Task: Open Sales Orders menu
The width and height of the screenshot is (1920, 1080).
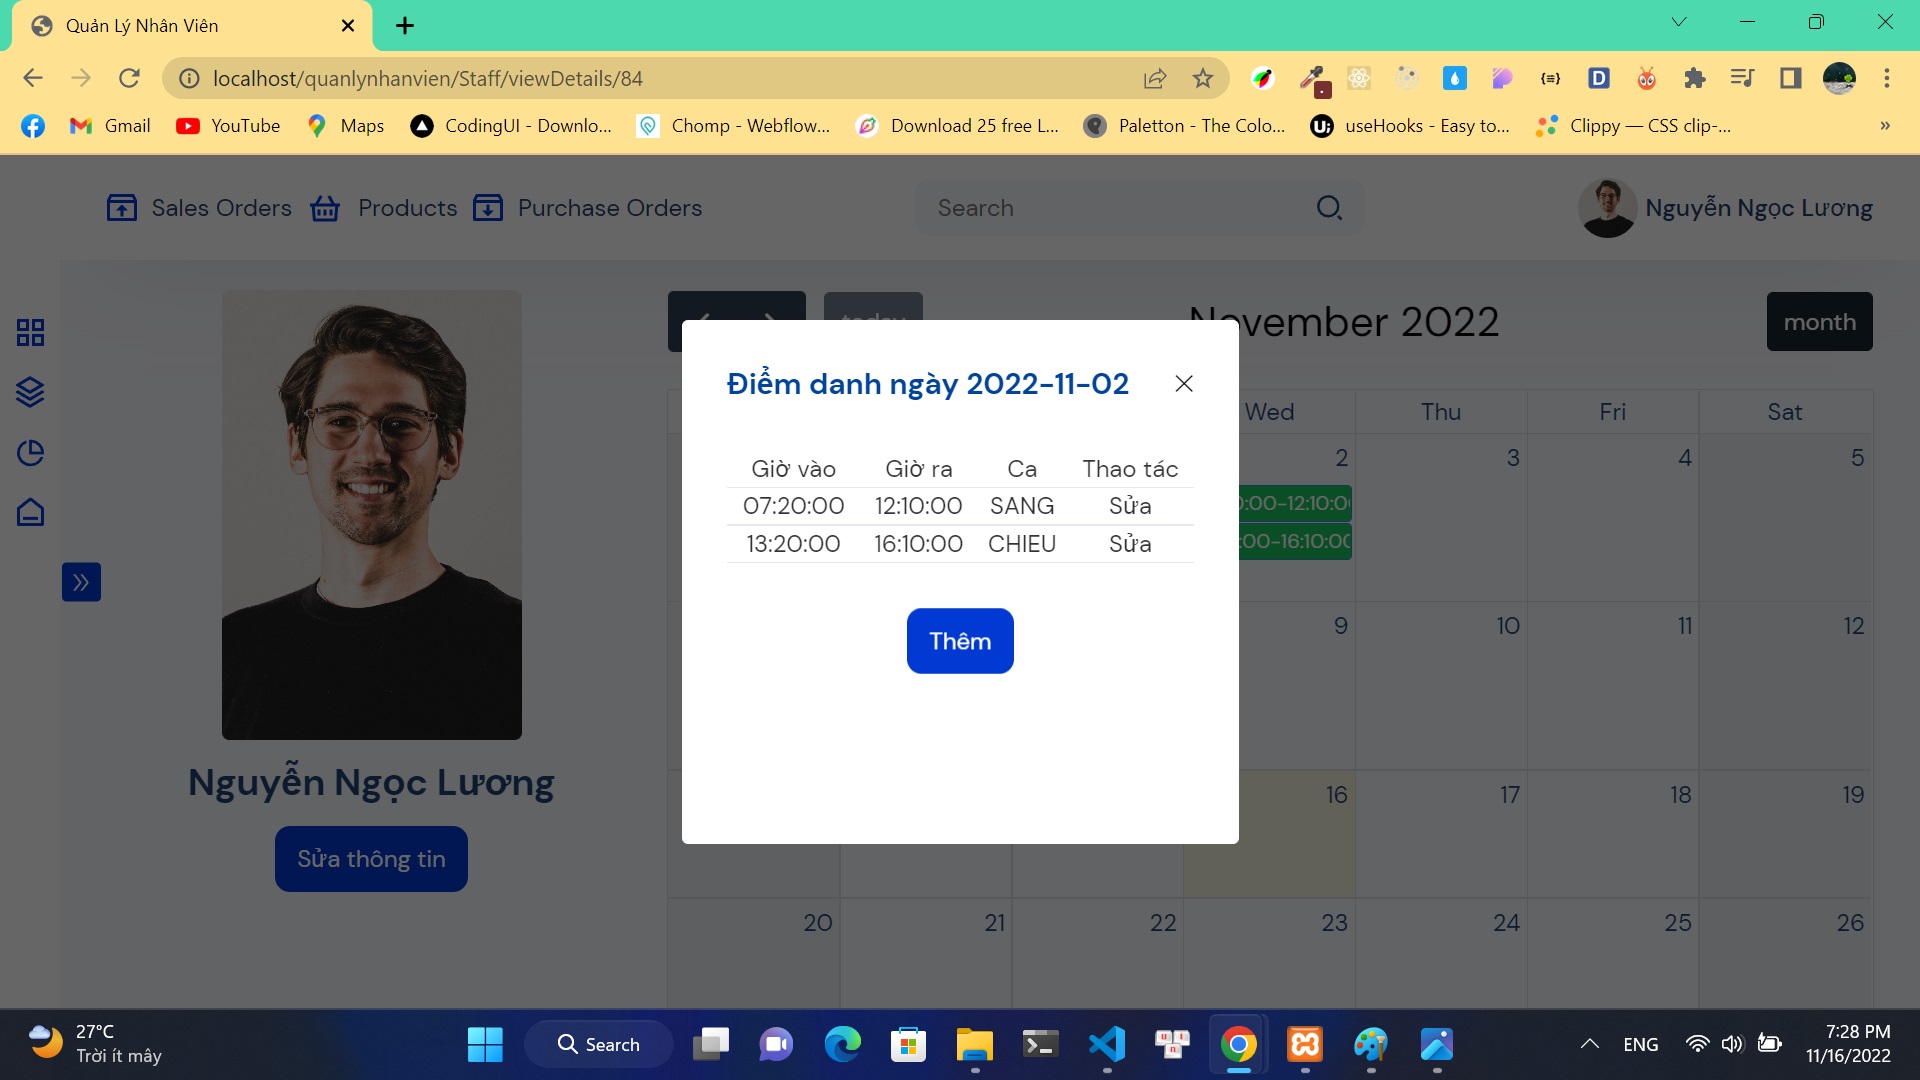Action: 200,208
